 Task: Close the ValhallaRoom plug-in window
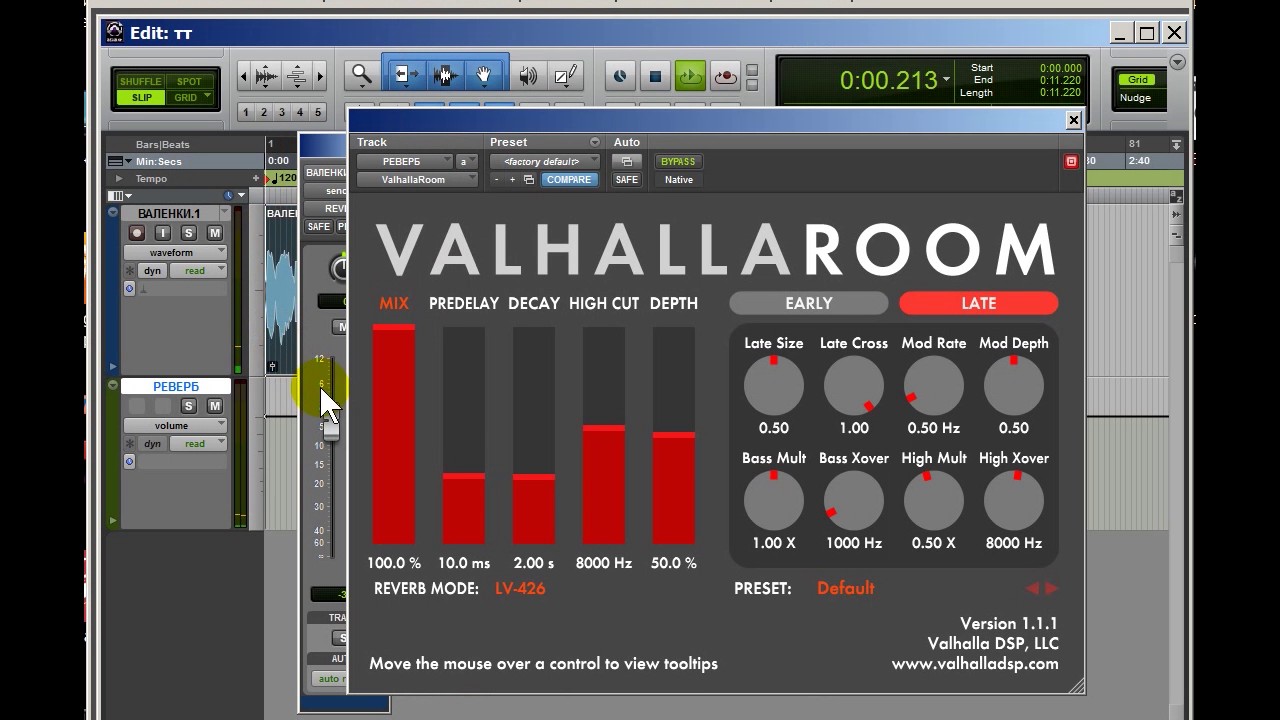(1073, 120)
